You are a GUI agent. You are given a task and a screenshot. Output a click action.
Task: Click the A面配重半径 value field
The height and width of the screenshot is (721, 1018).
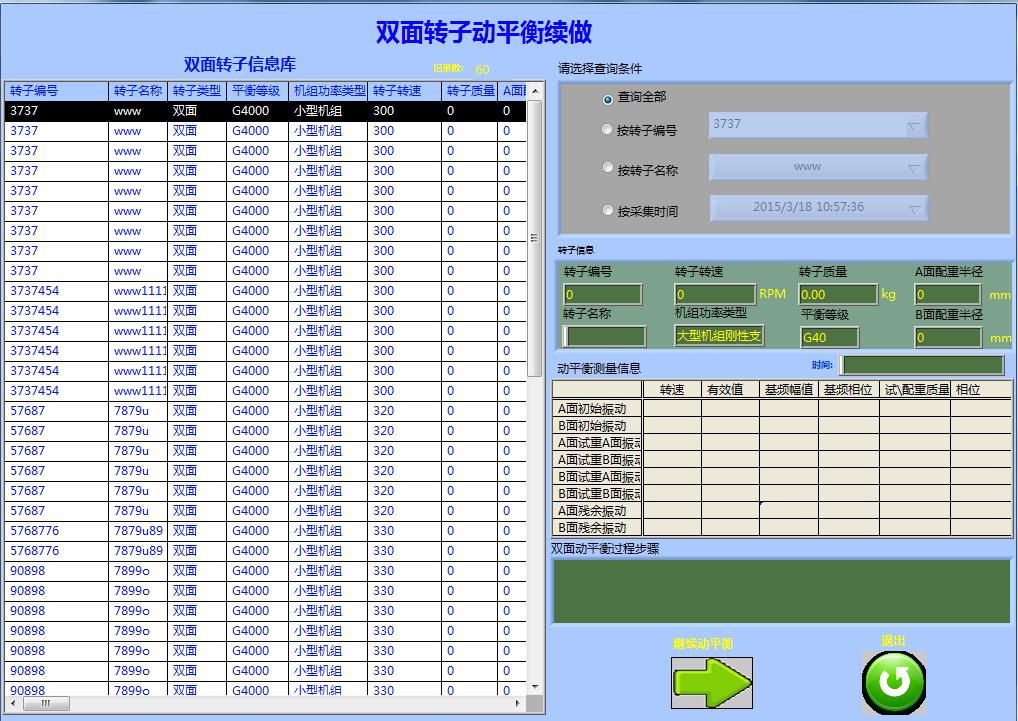tap(948, 295)
